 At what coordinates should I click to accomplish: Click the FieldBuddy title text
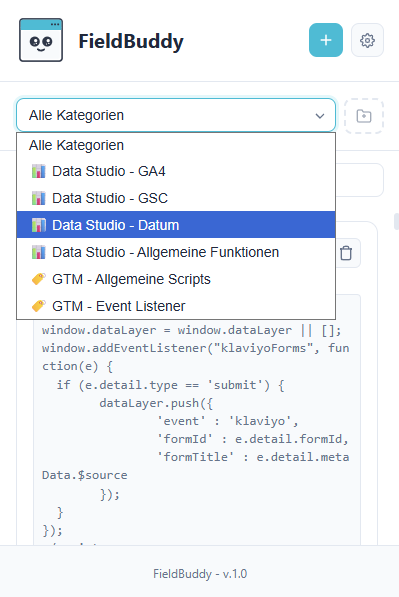[x=131, y=41]
